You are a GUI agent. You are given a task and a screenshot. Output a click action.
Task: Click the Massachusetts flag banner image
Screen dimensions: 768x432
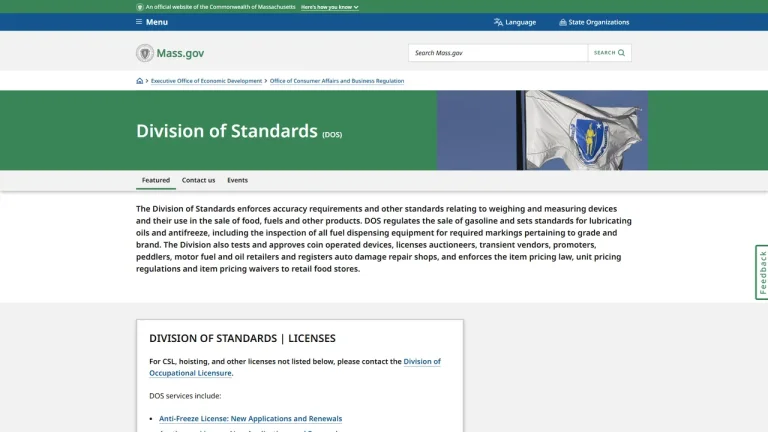pos(542,130)
